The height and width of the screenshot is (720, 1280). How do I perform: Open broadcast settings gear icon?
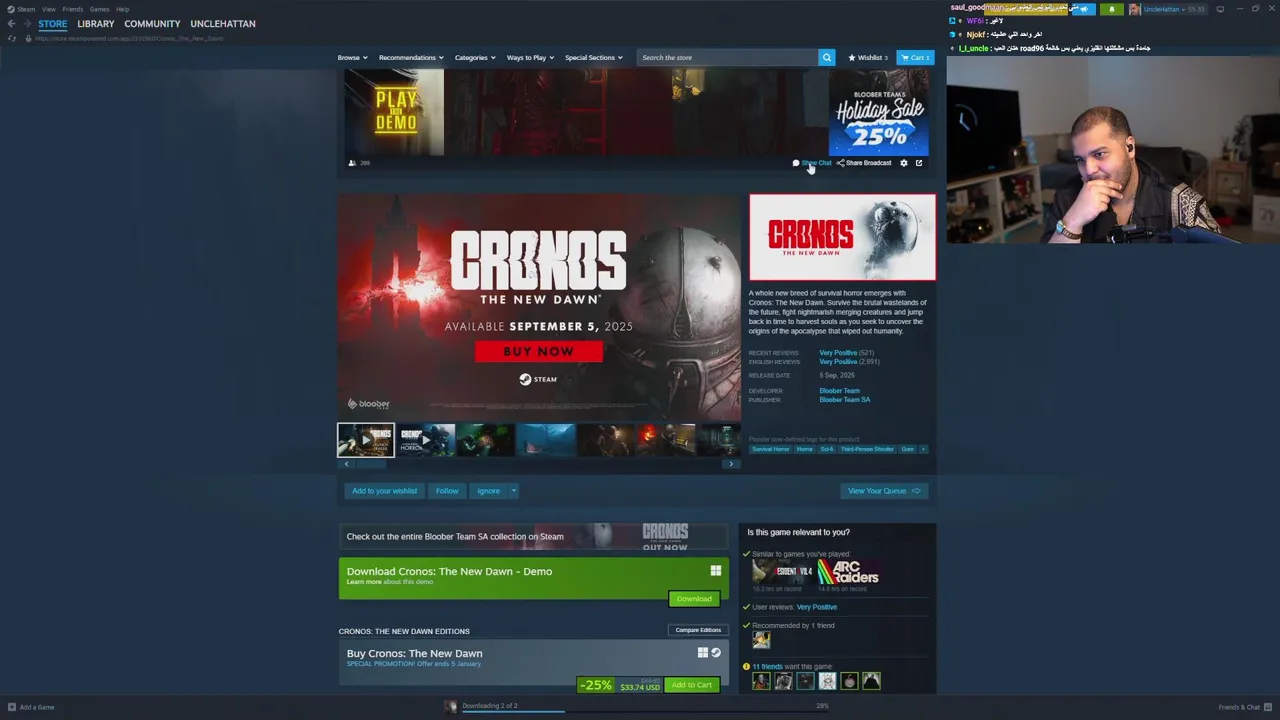(904, 163)
